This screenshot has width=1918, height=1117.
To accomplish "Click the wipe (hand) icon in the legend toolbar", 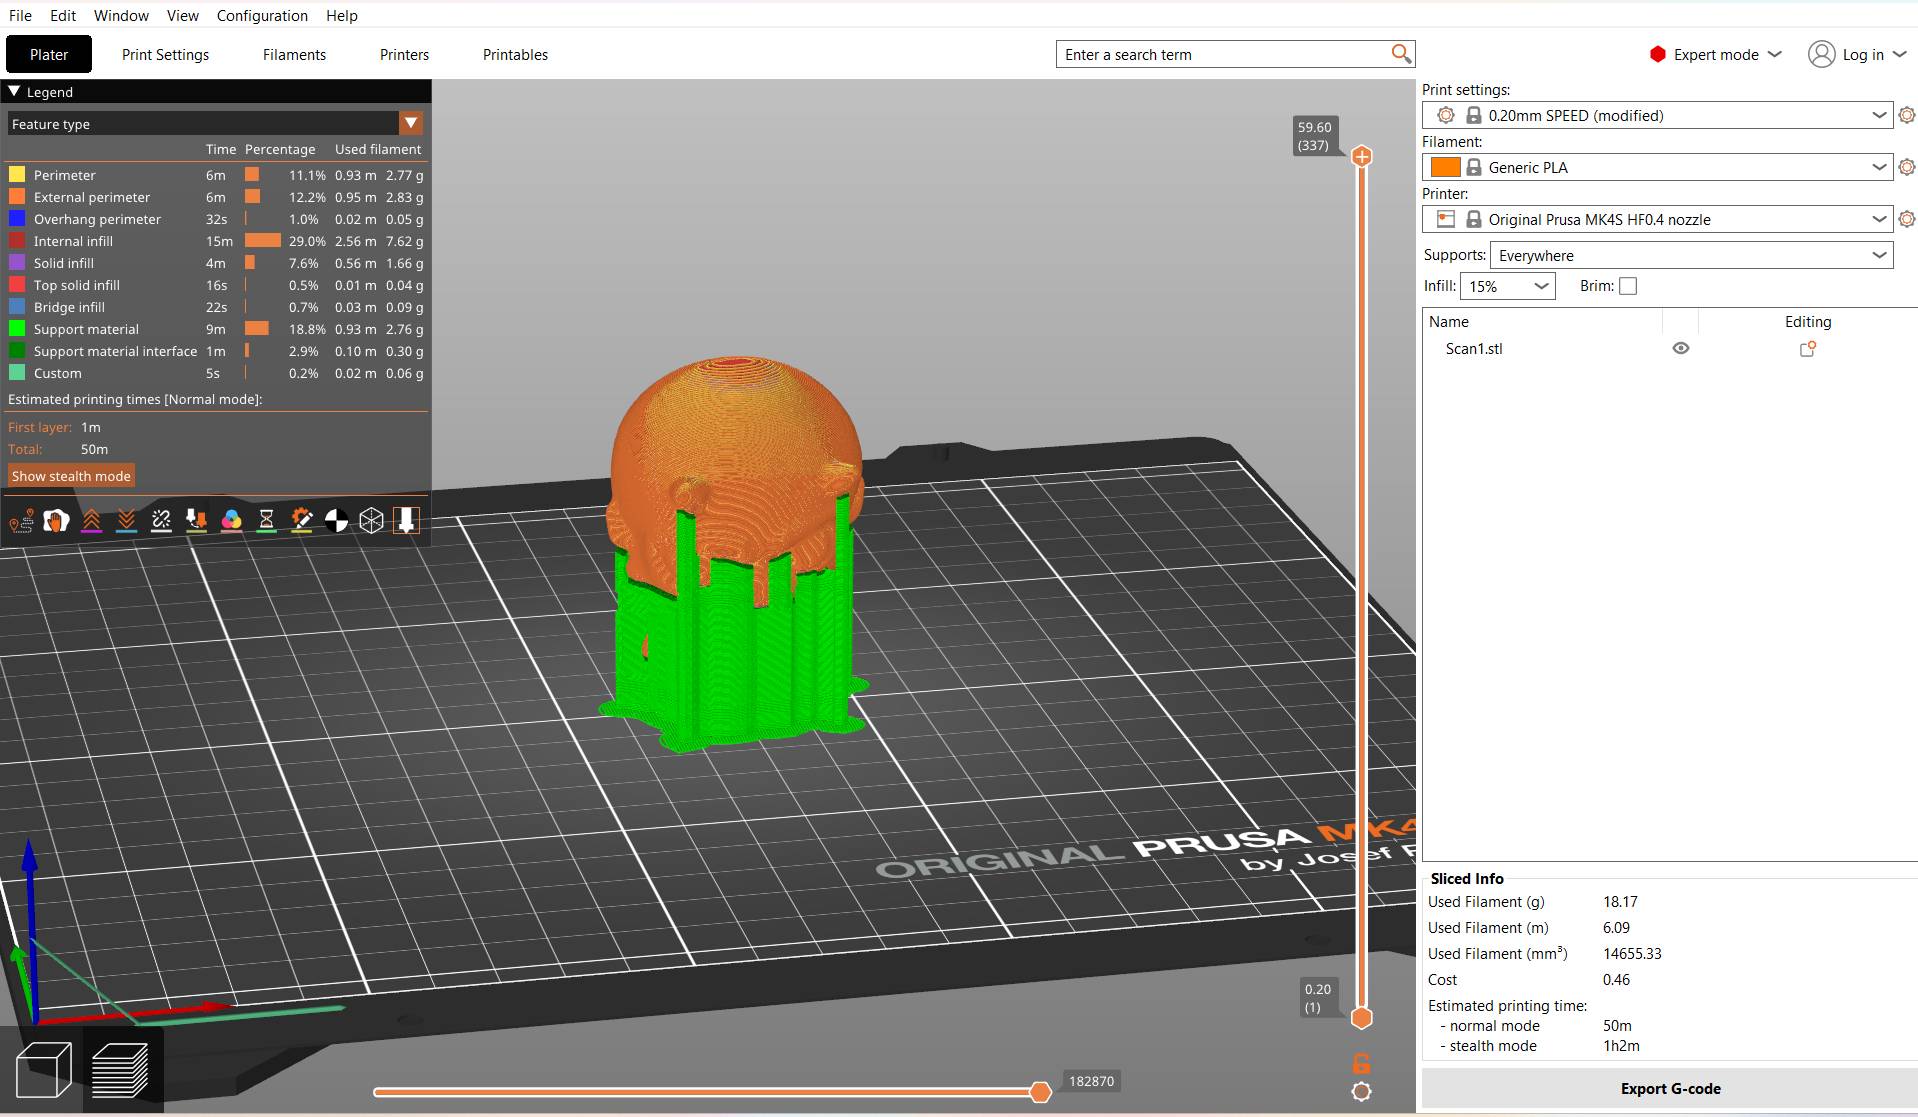I will point(56,521).
